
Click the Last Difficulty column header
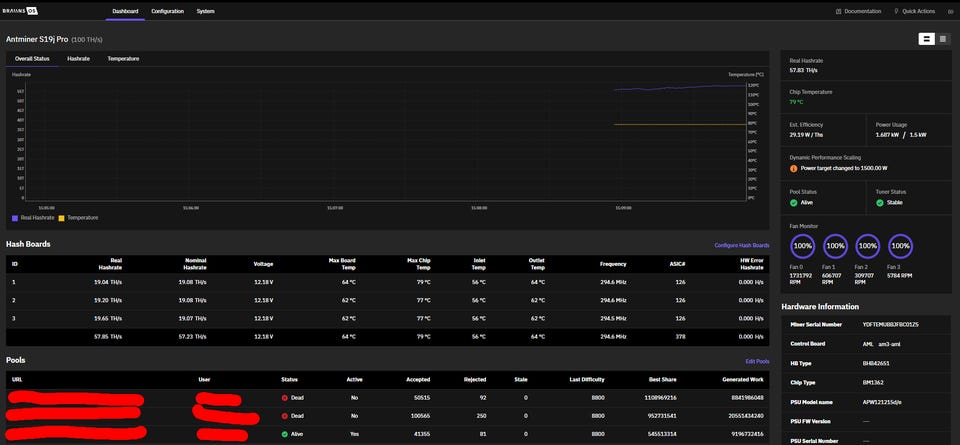pos(587,380)
